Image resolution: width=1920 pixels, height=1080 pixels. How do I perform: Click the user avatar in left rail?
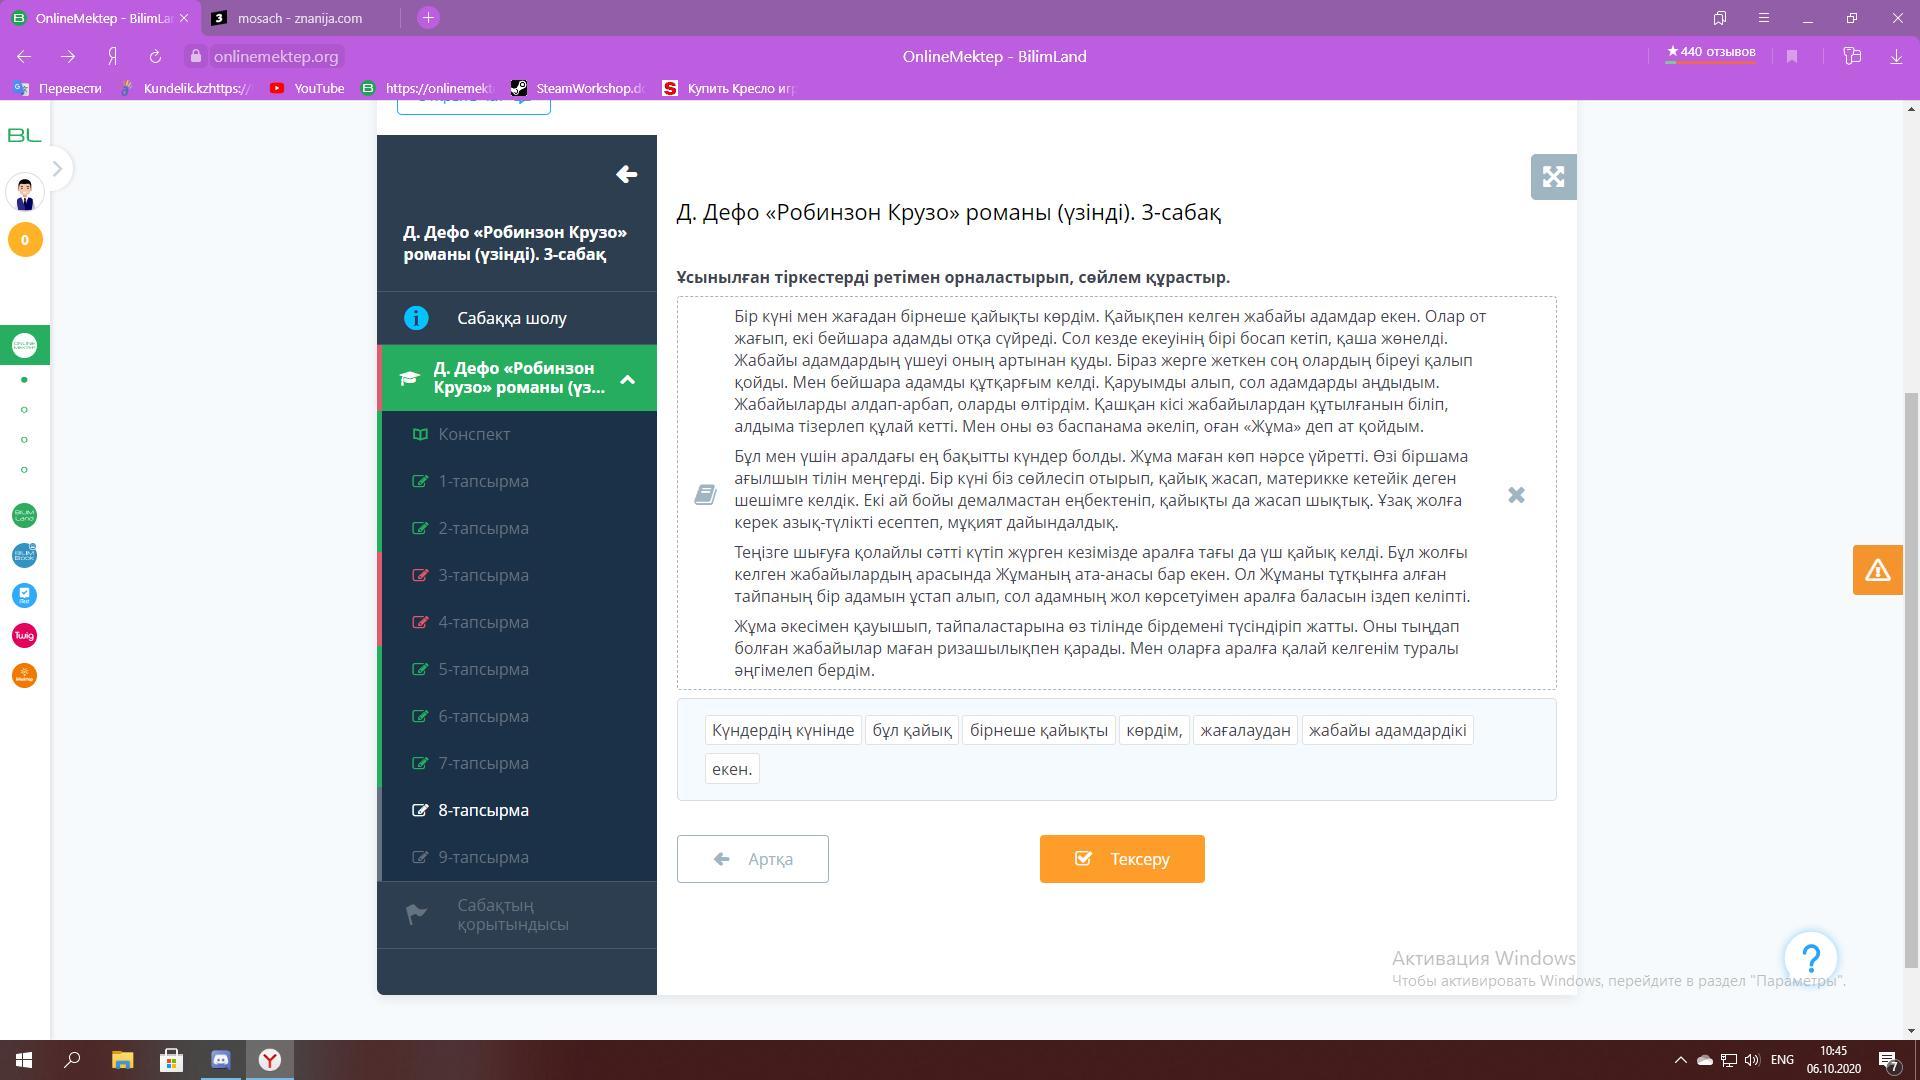pos(25,193)
